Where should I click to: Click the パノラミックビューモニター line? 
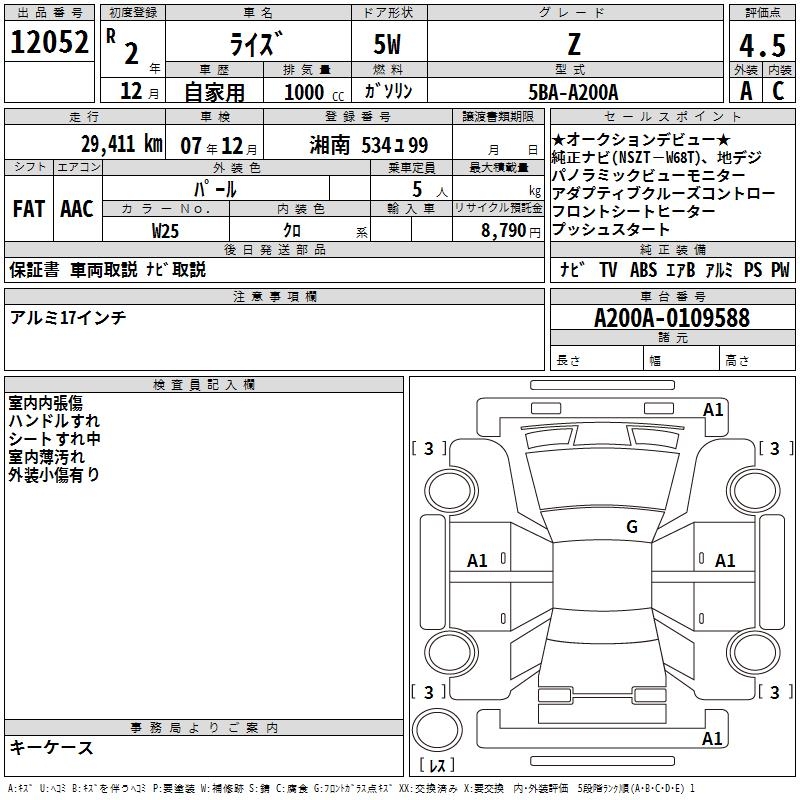648,176
